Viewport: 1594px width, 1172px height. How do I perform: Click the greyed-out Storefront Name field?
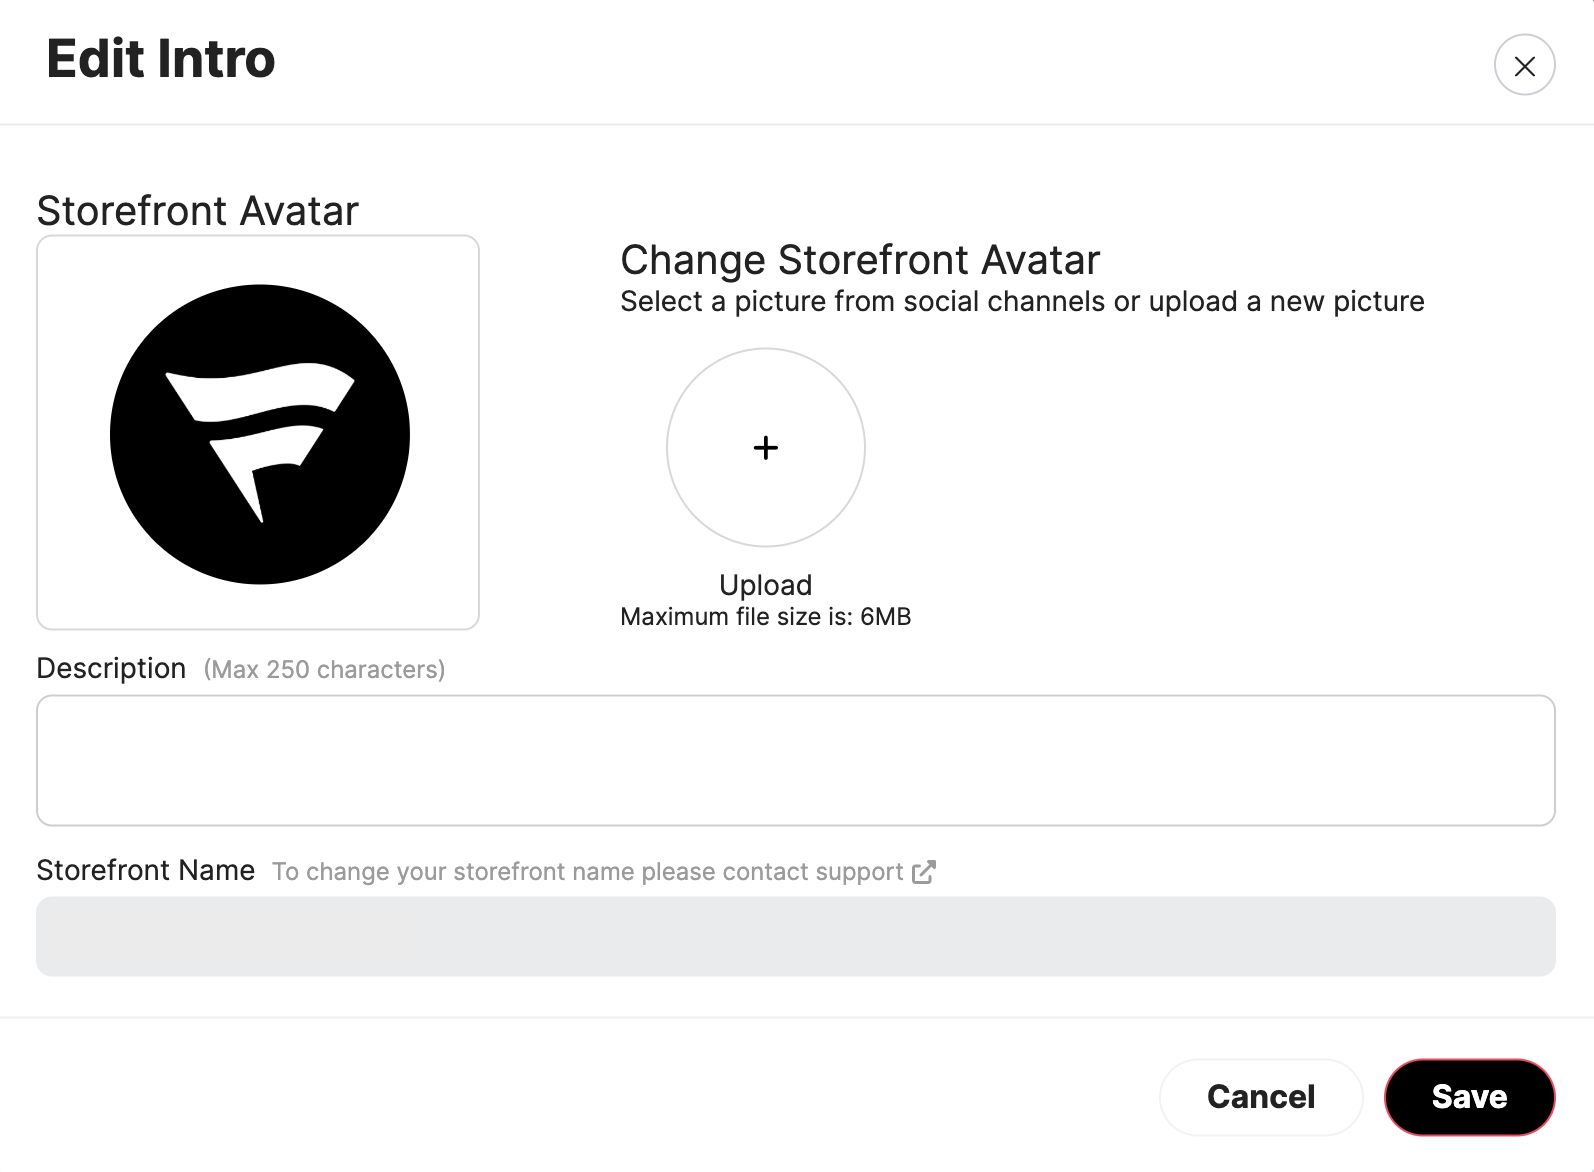click(795, 936)
